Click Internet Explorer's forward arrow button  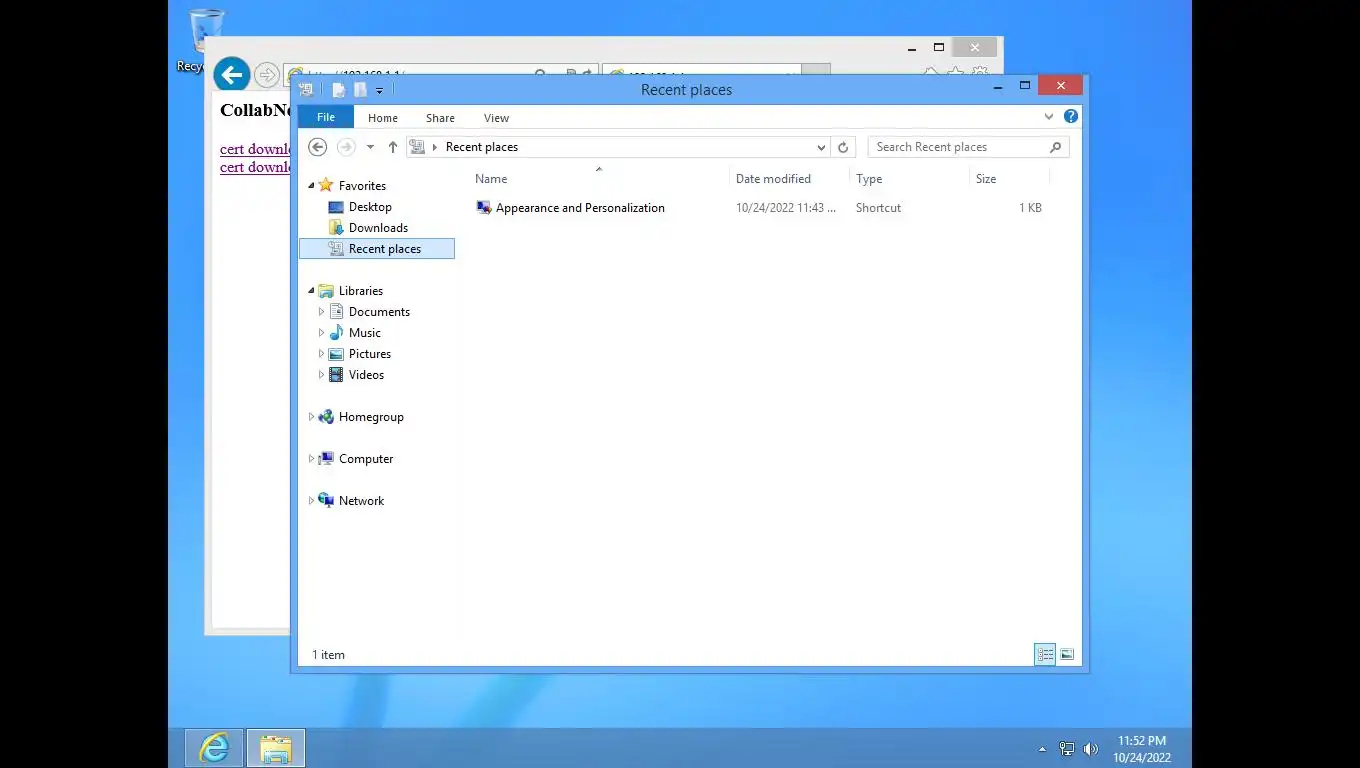pos(267,75)
